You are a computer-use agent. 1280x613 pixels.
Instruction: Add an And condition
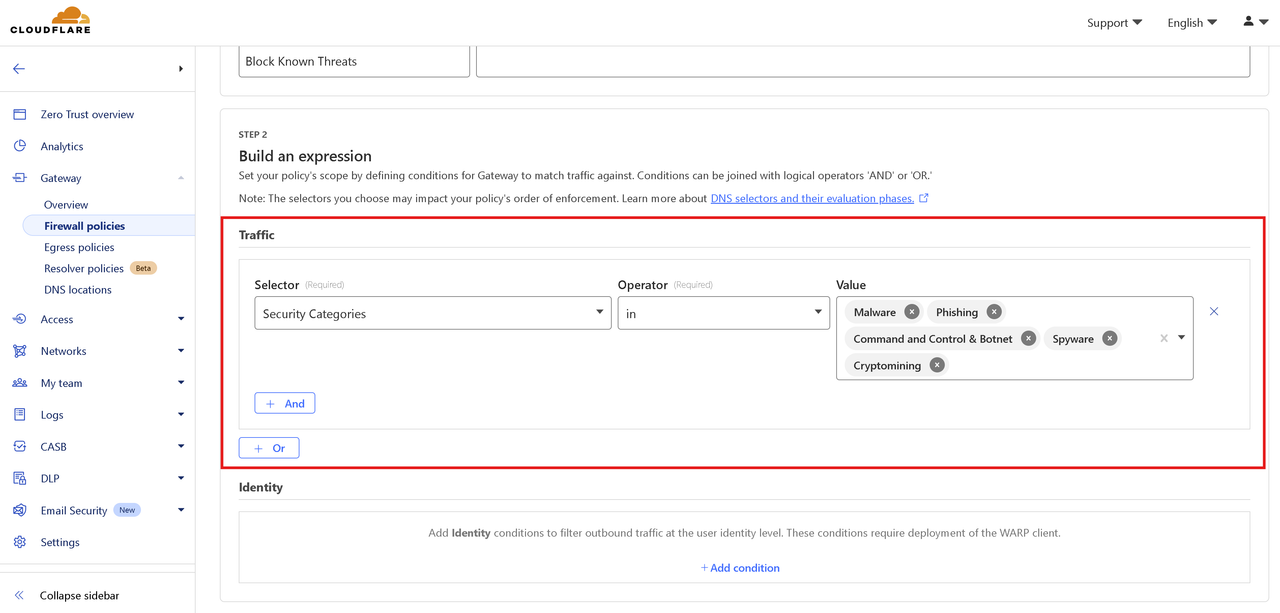coord(285,403)
